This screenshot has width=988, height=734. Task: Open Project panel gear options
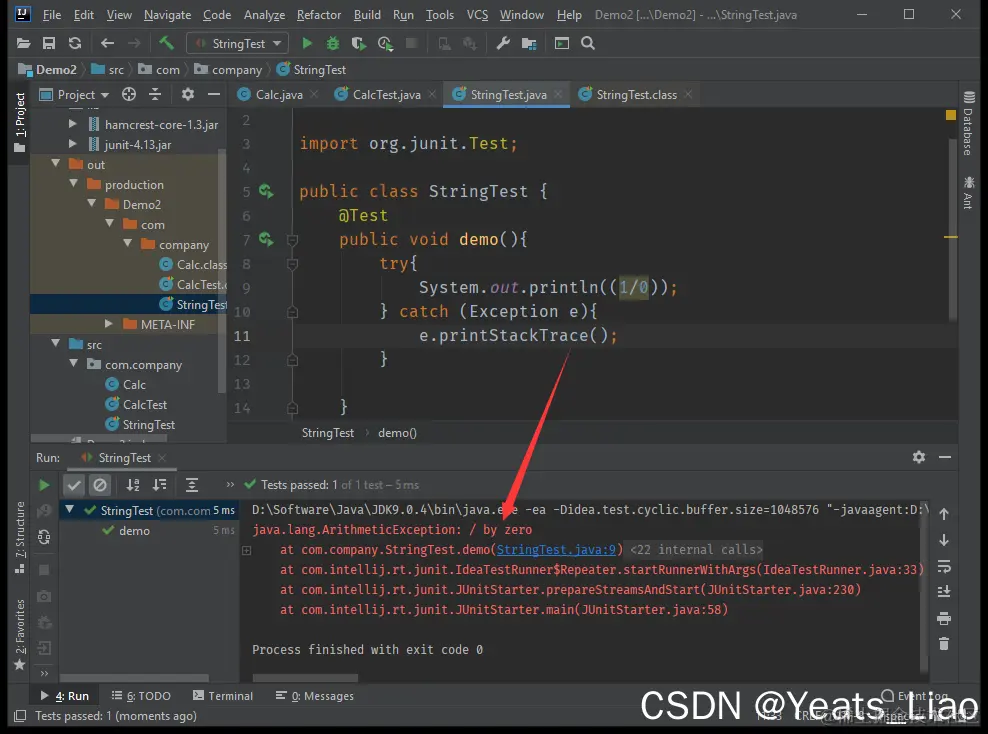[x=188, y=95]
